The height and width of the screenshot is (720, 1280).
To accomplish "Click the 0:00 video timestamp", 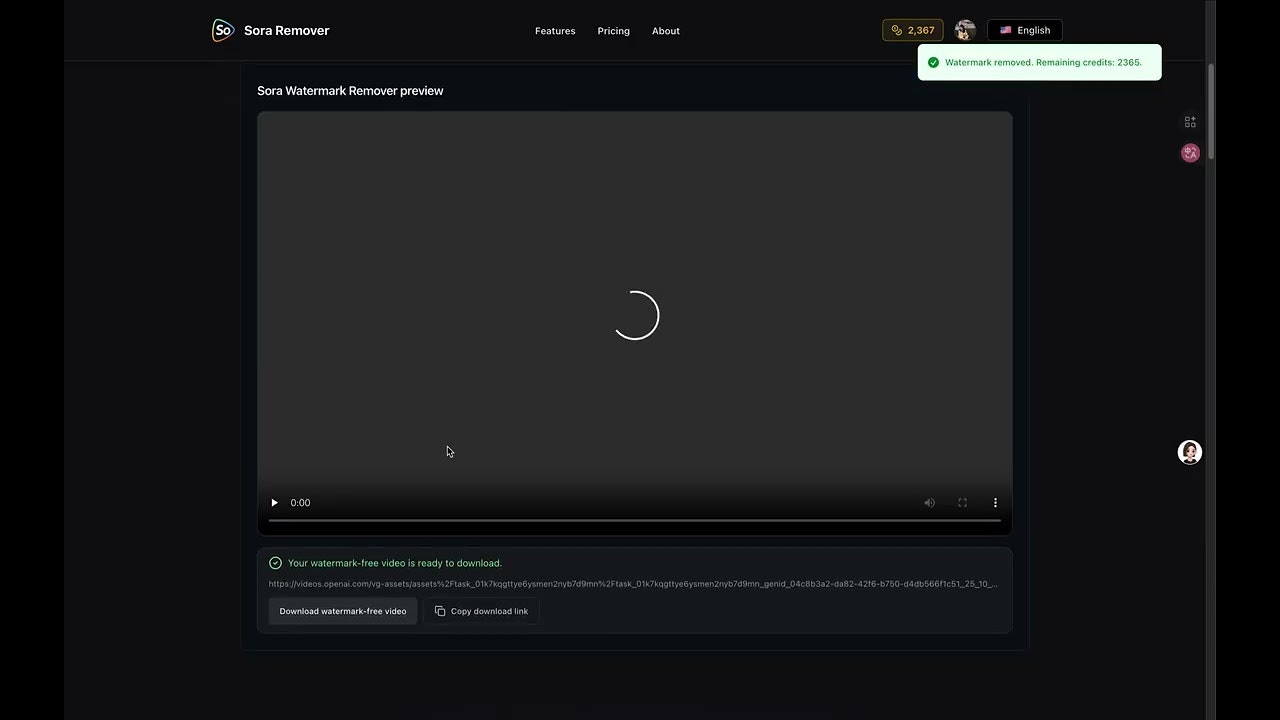I will click(300, 503).
